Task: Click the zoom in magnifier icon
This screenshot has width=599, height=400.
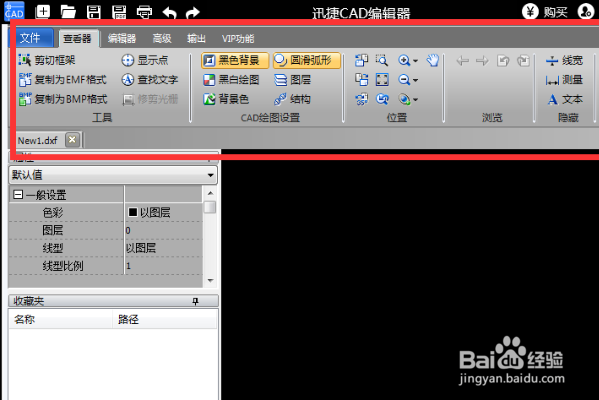Action: (x=404, y=60)
